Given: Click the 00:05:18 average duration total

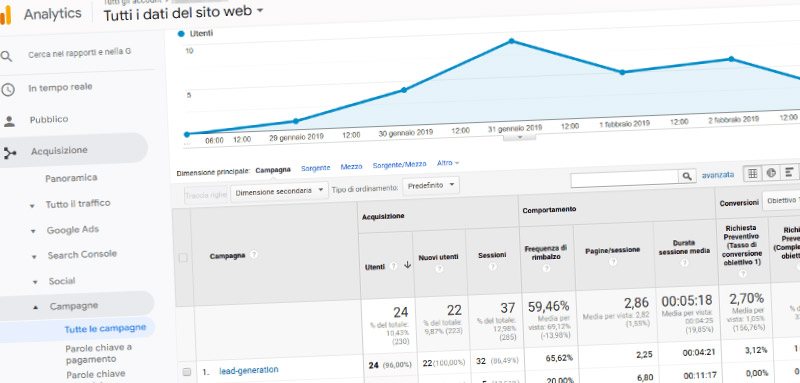Looking at the screenshot, I should pyautogui.click(x=686, y=300).
